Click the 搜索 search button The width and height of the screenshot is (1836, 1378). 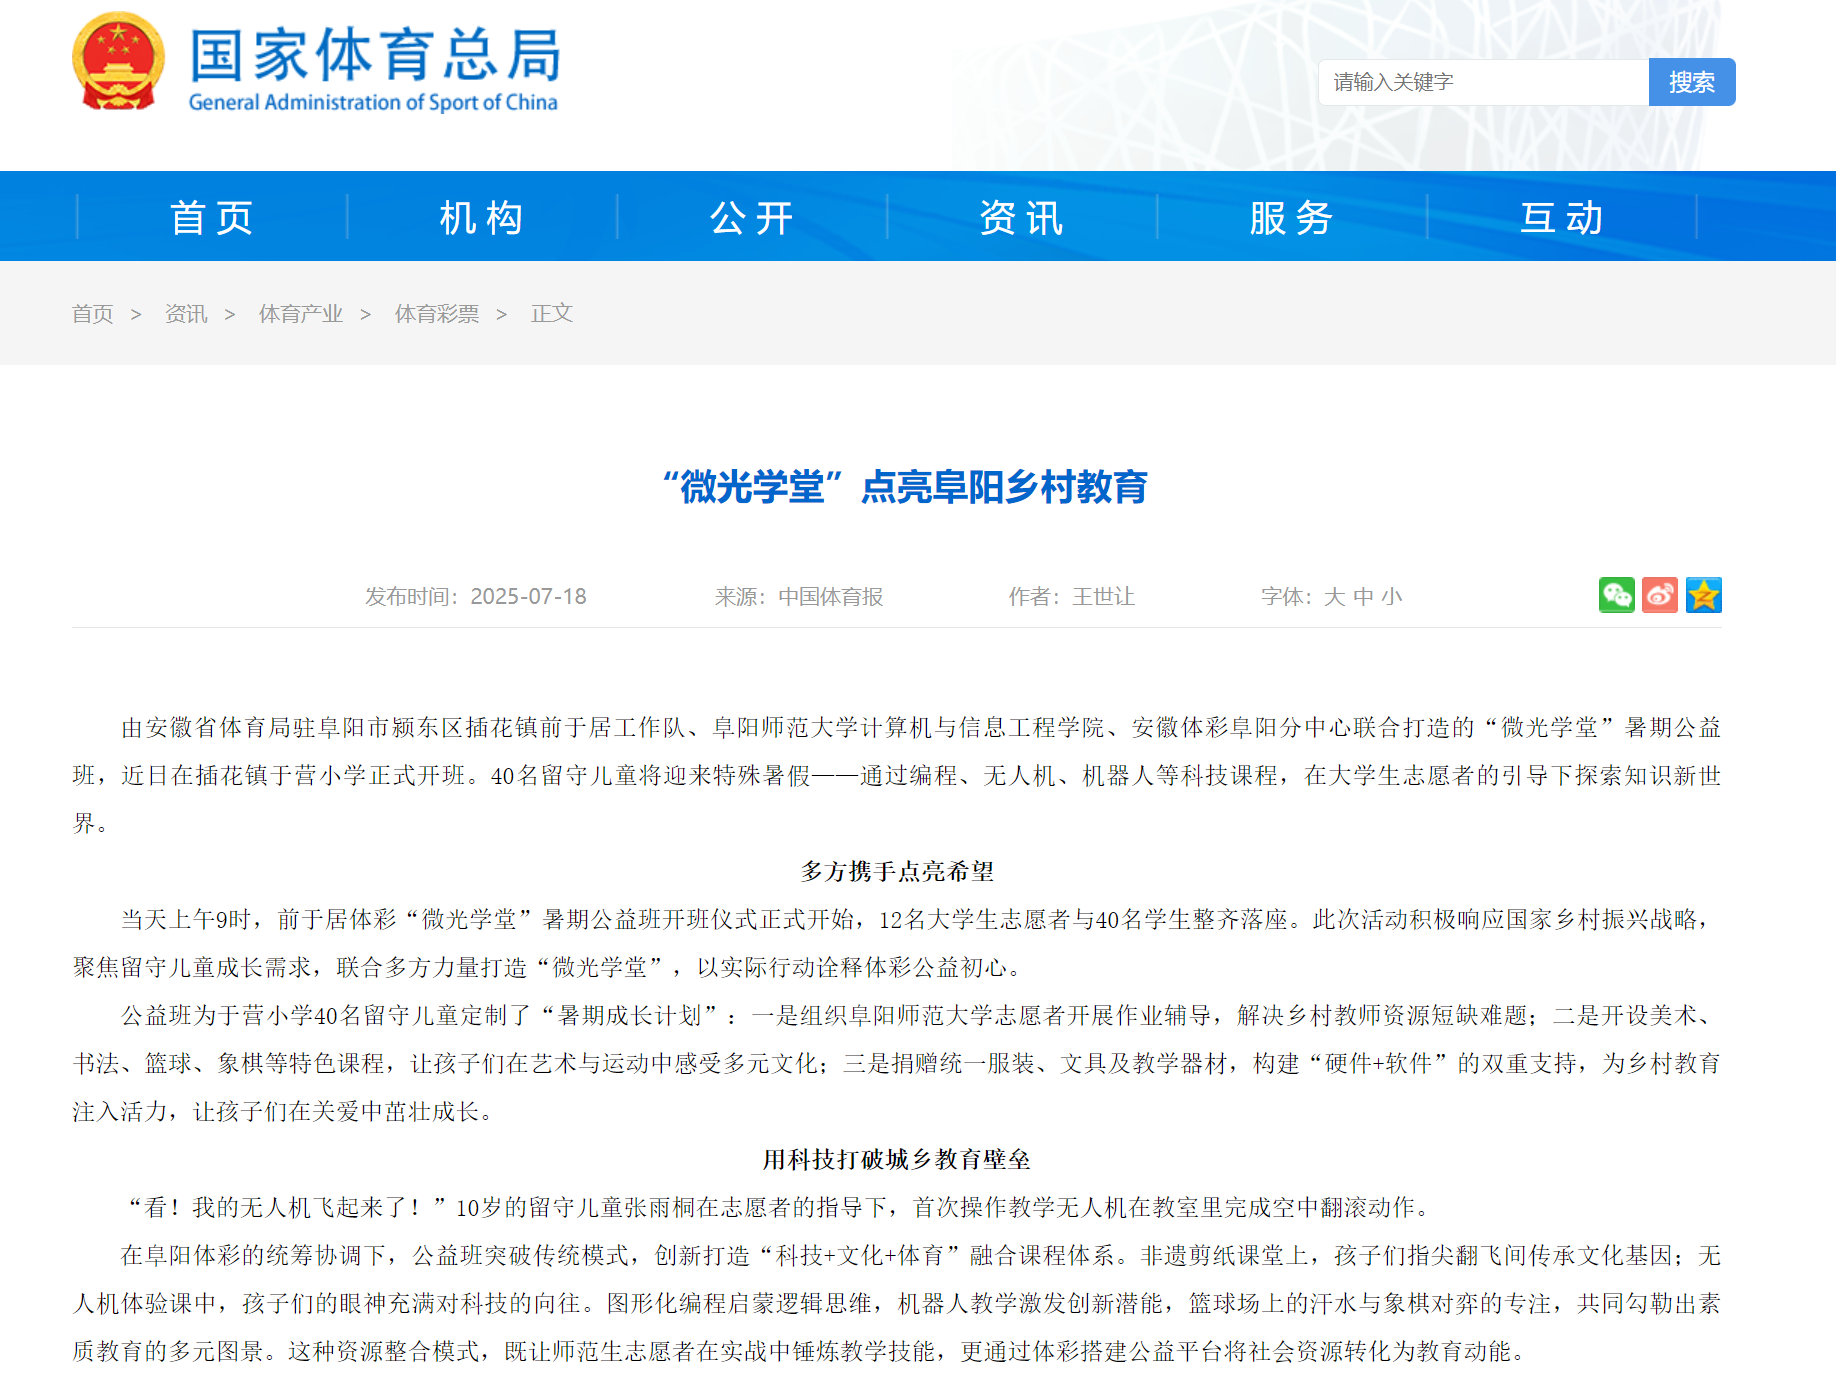click(1691, 82)
